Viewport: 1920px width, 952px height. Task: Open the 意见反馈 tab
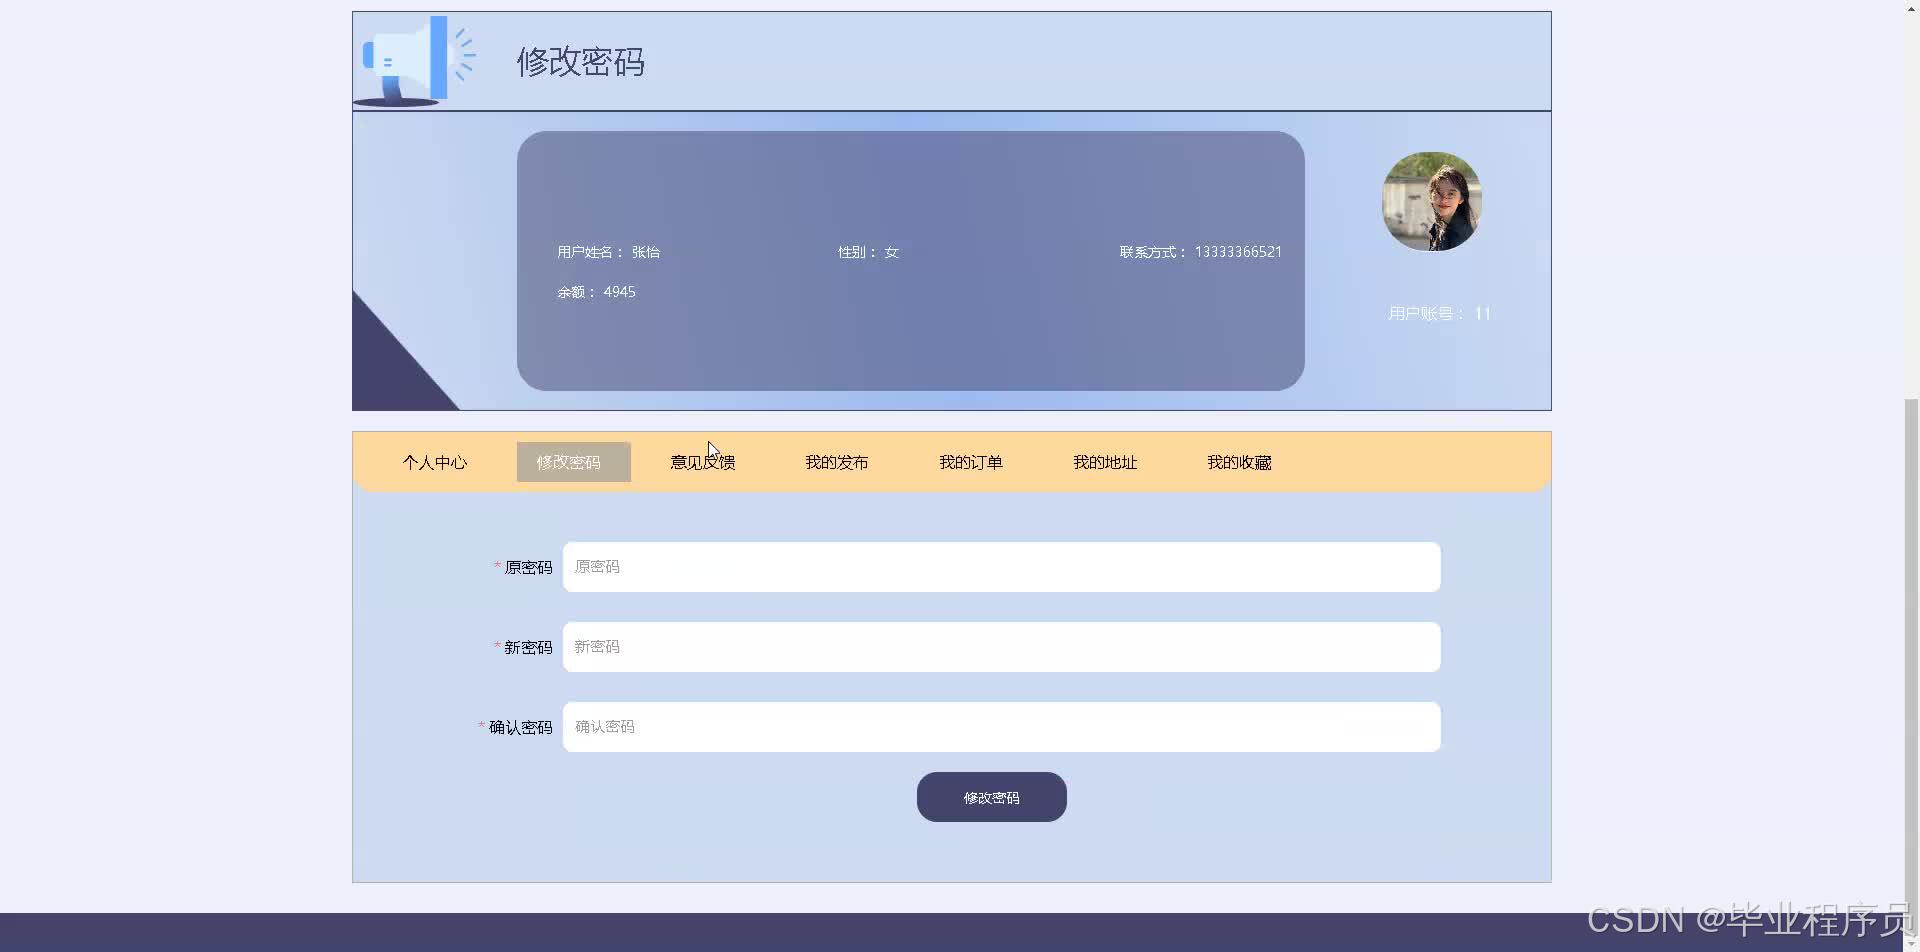pyautogui.click(x=703, y=462)
